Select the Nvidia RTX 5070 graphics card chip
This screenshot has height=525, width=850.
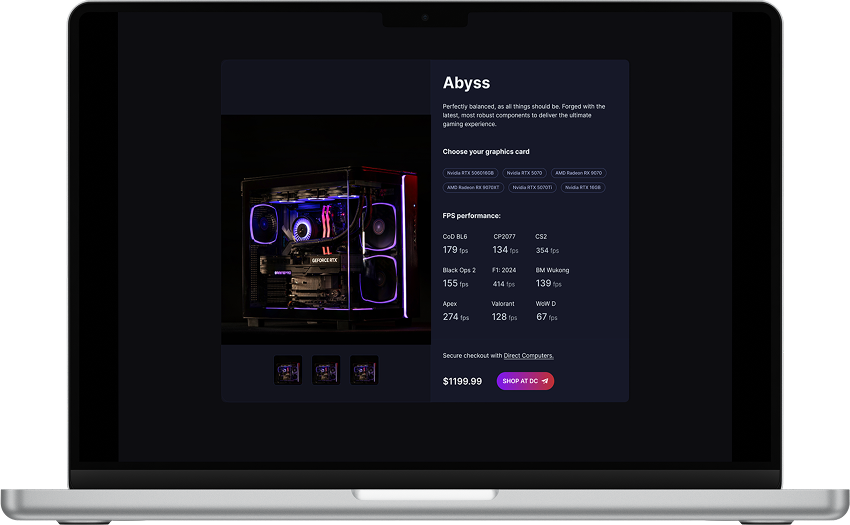tap(524, 173)
